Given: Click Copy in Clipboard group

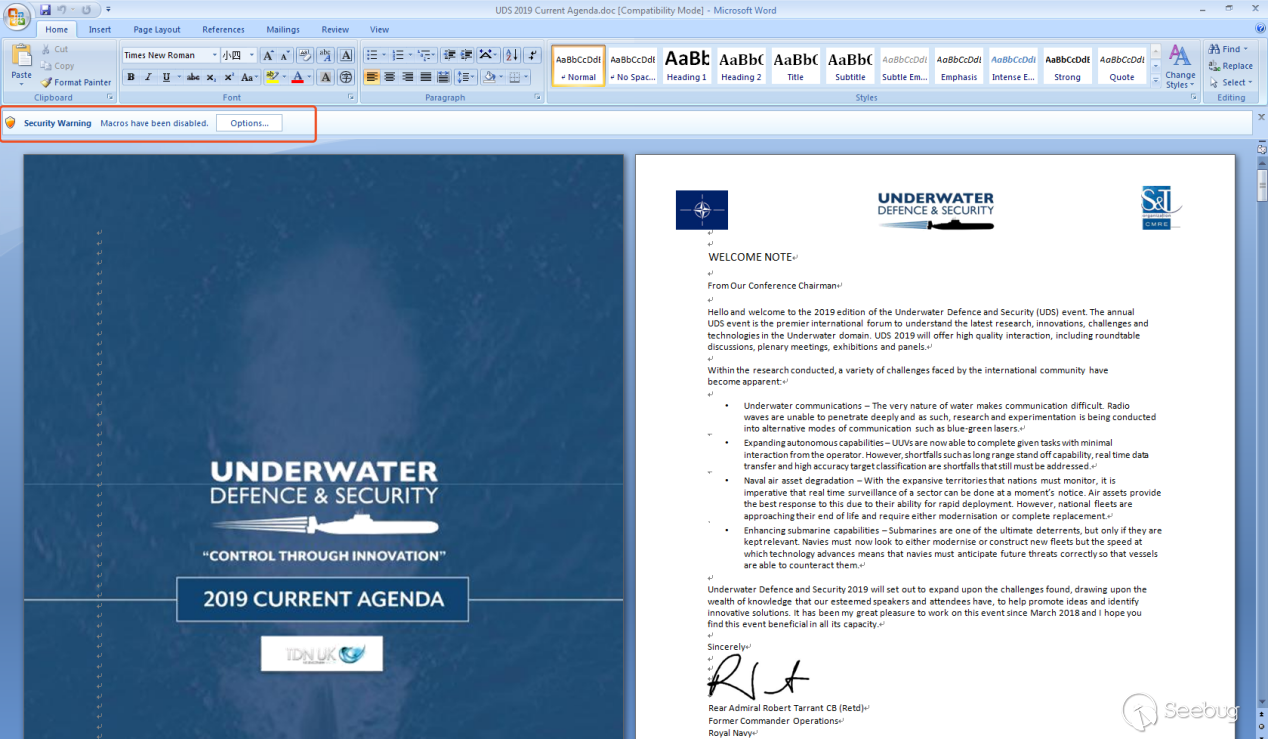Looking at the screenshot, I should tap(57, 66).
